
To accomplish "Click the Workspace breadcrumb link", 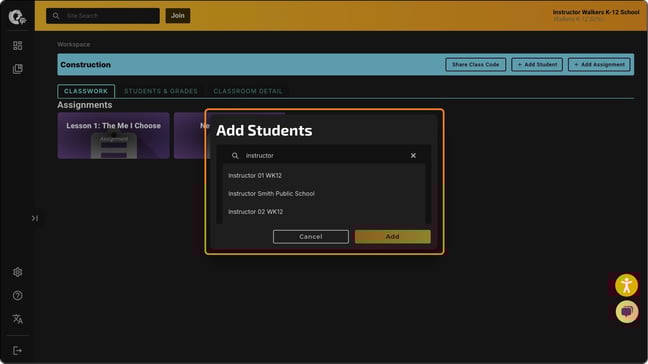I will (74, 44).
